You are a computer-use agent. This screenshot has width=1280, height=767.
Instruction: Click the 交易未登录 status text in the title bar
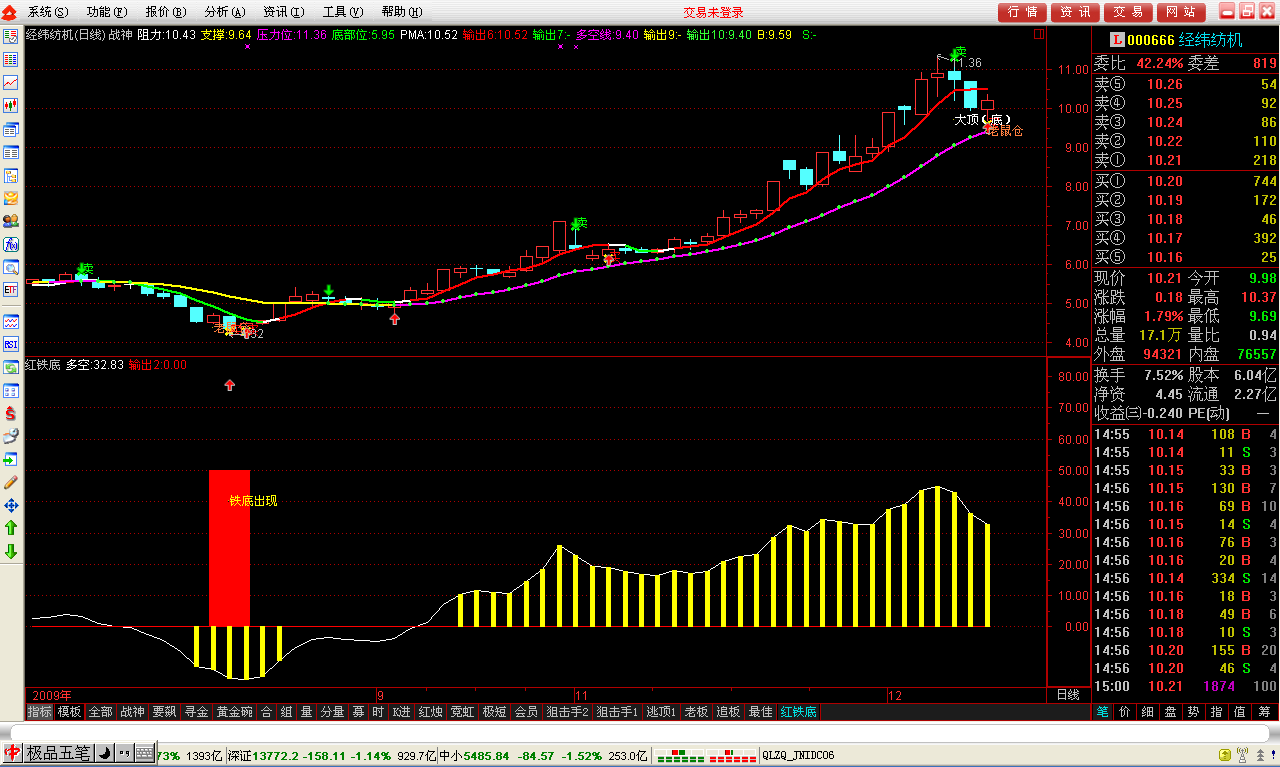click(713, 12)
